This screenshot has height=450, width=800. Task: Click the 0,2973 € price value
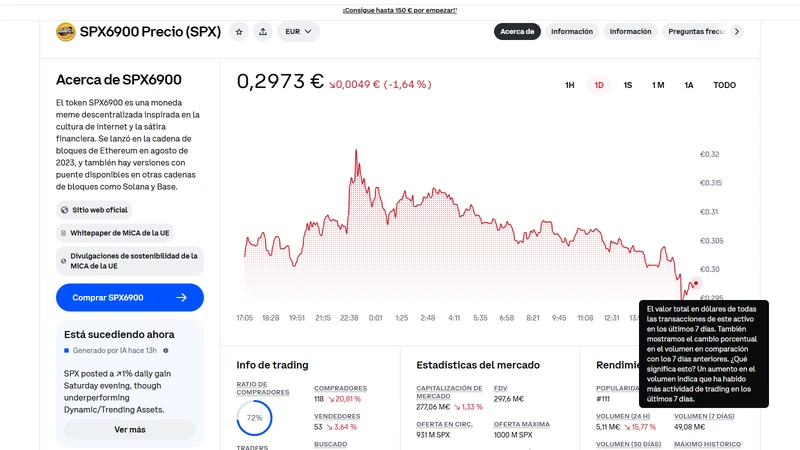(280, 82)
